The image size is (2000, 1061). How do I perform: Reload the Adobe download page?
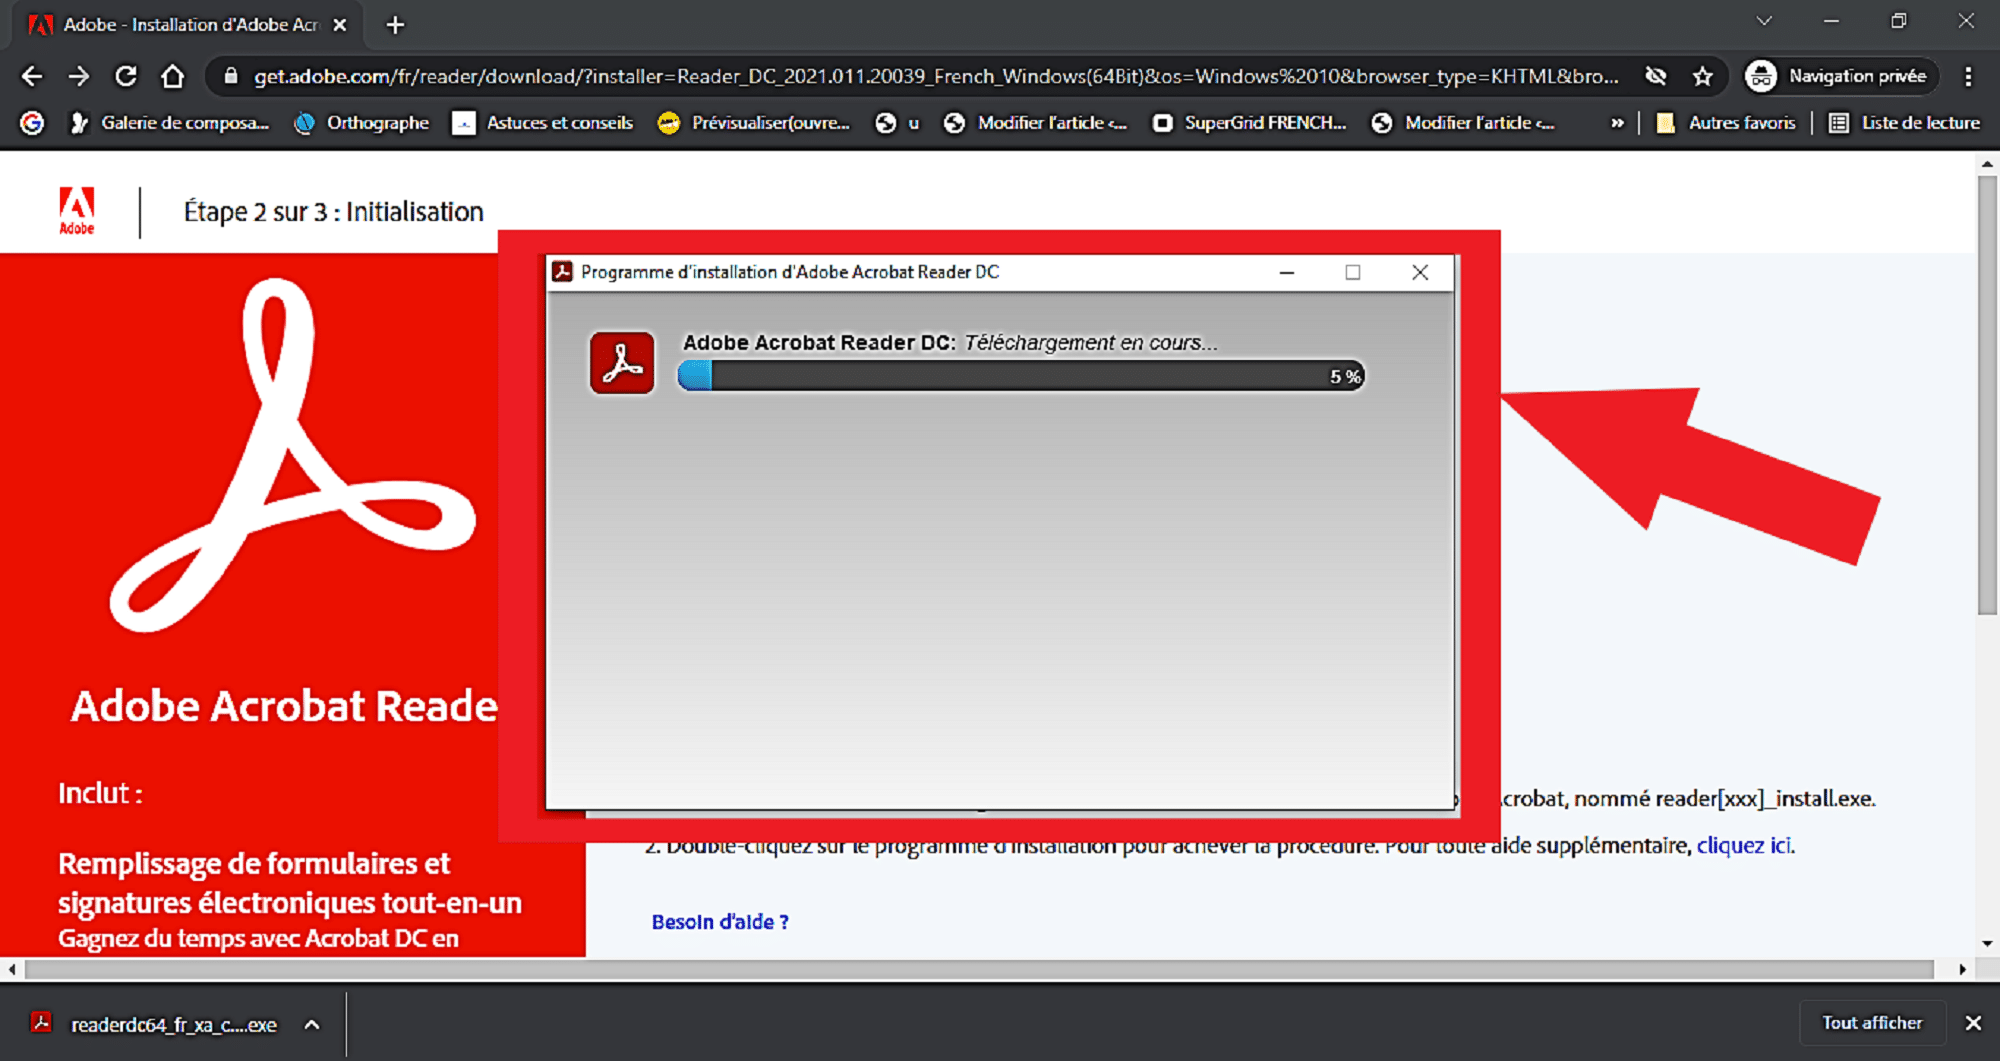pos(126,76)
